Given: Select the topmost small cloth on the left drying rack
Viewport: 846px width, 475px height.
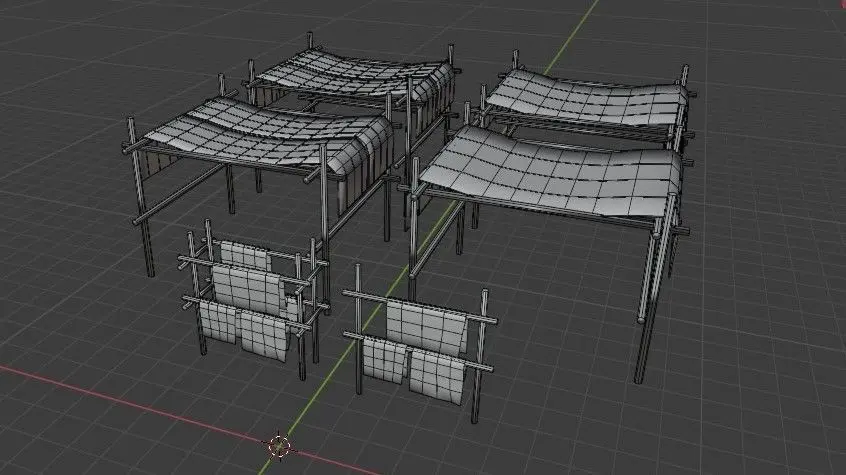Looking at the screenshot, I should point(245,255).
